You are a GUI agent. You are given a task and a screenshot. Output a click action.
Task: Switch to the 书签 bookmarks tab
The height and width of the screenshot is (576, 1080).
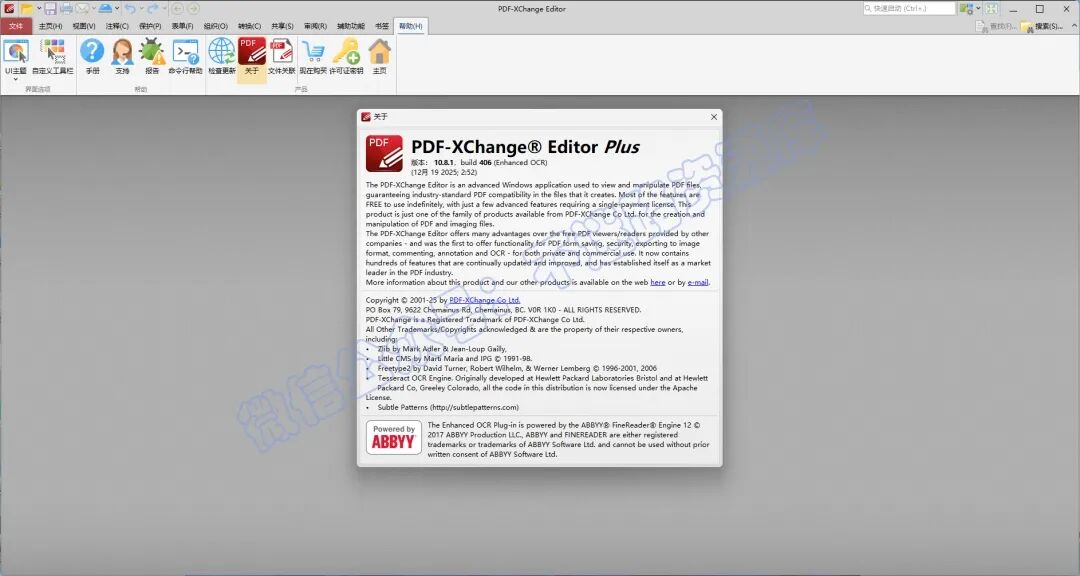click(382, 26)
